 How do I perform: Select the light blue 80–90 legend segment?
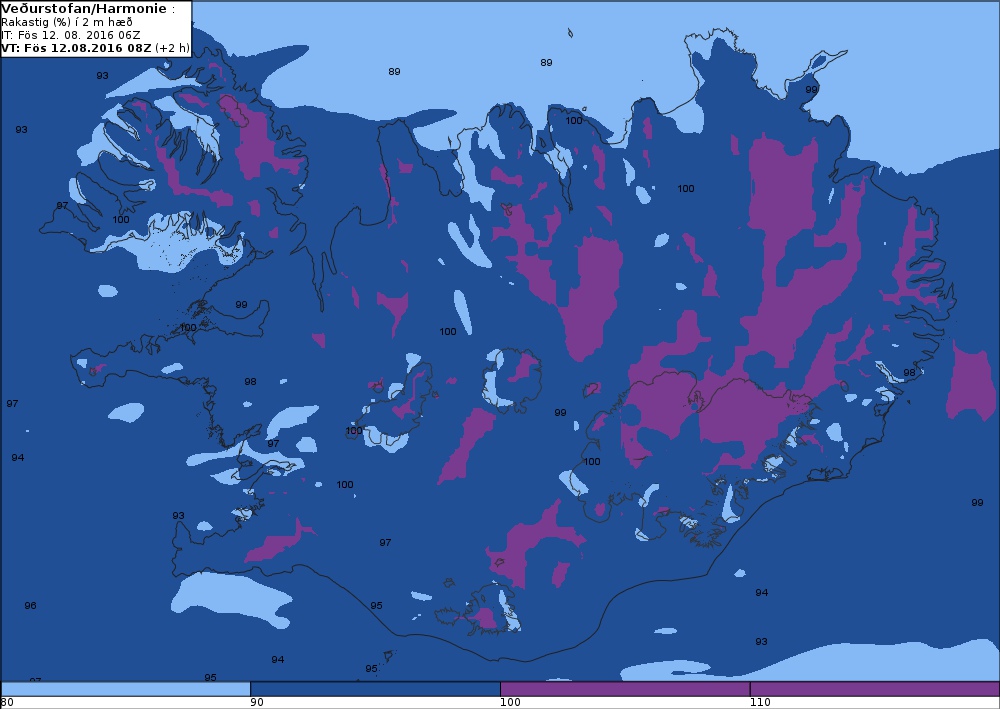[126, 689]
